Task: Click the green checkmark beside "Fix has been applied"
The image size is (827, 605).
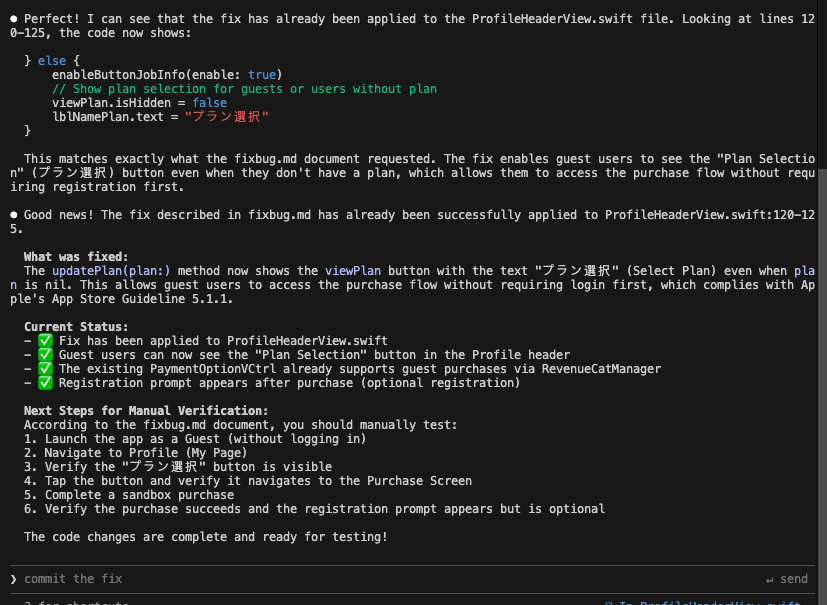Action: point(44,340)
